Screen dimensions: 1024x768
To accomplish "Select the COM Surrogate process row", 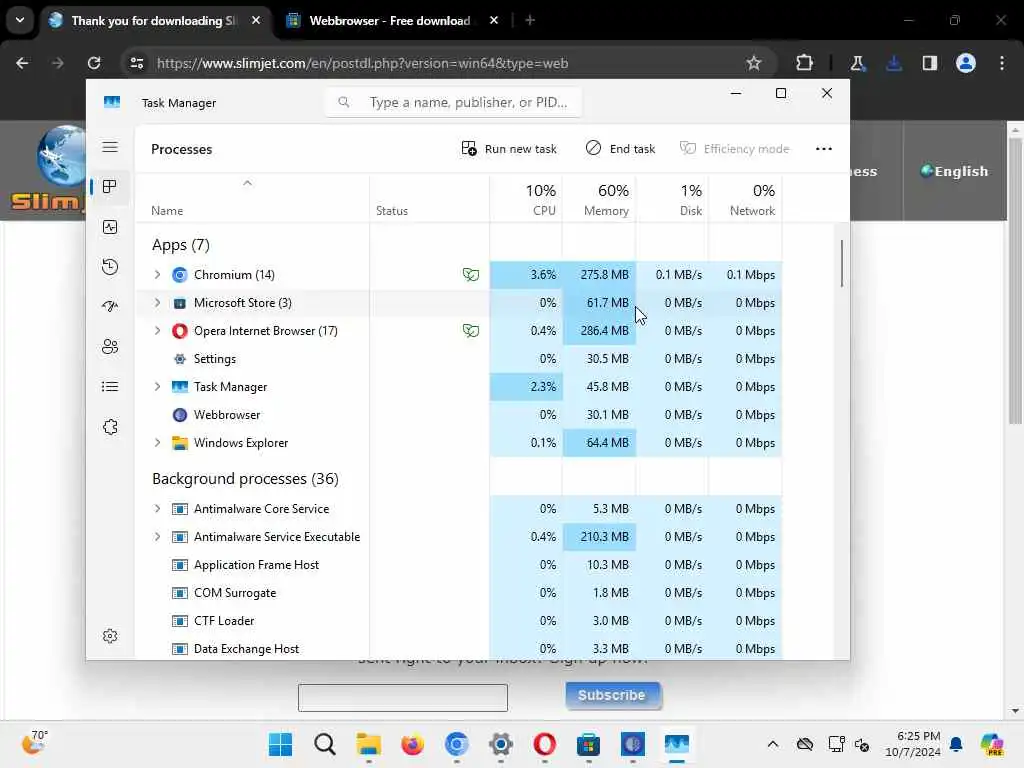I will tap(459, 592).
